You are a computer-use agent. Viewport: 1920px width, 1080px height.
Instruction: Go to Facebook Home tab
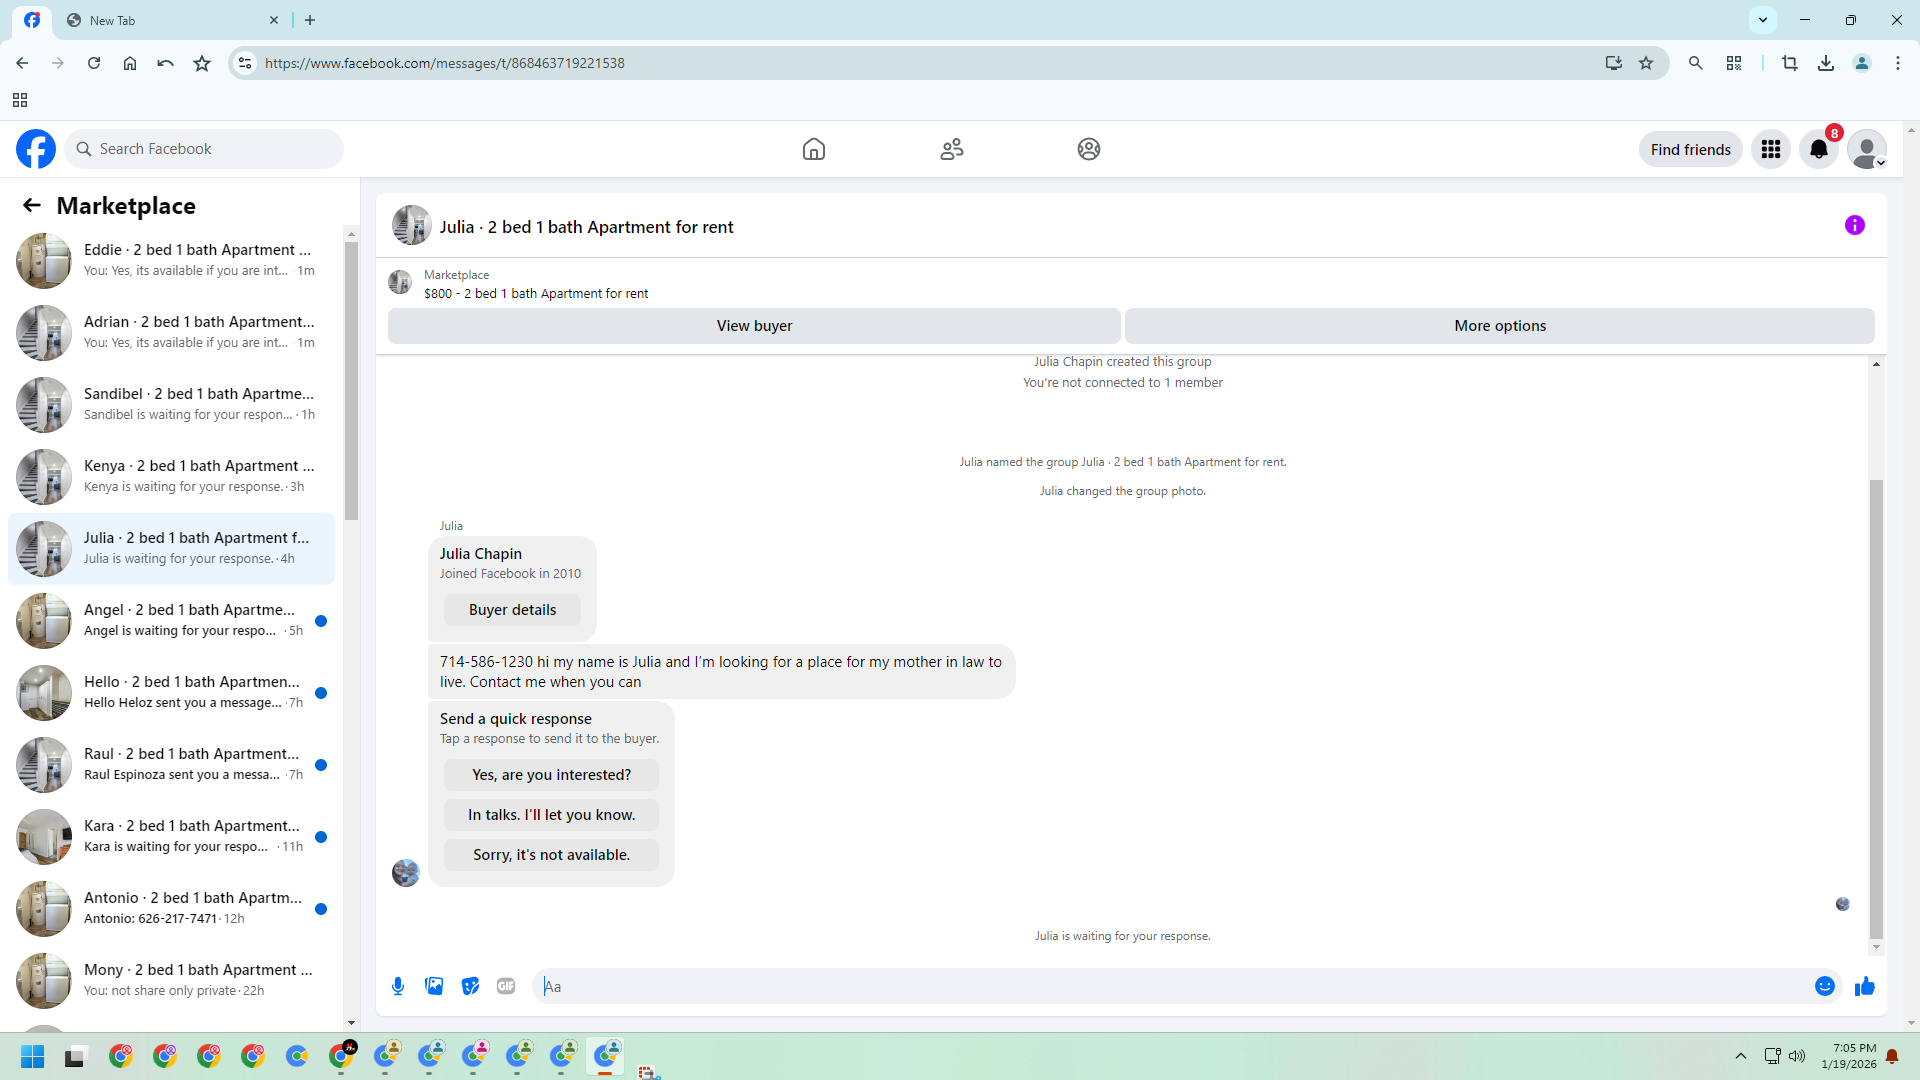(814, 149)
